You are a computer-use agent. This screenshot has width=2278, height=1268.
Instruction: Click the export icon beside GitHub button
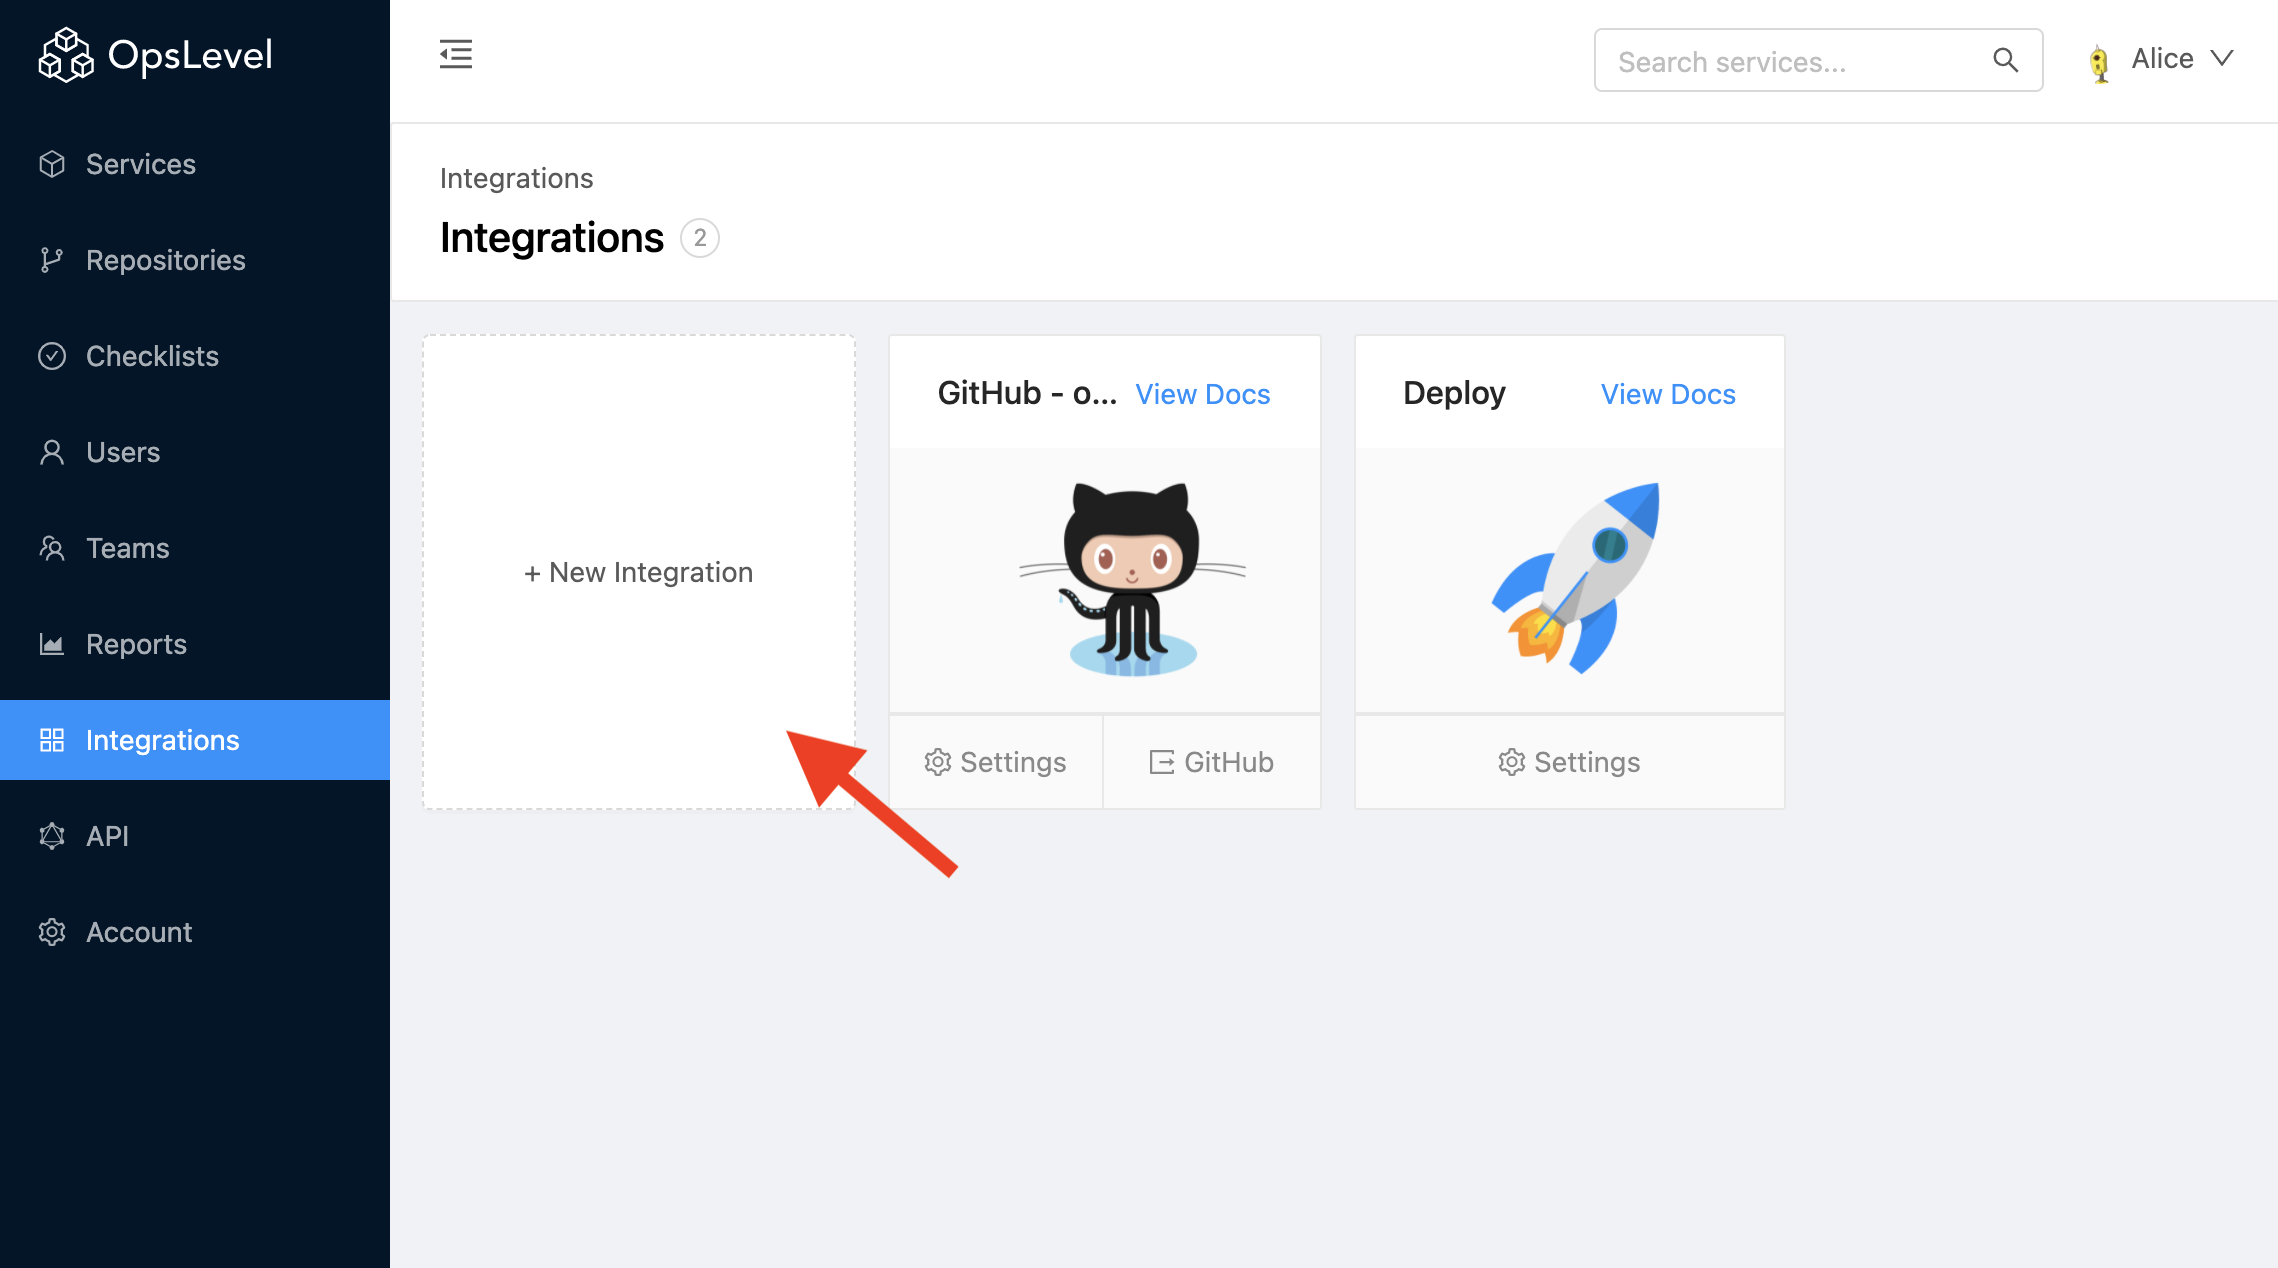click(1162, 762)
